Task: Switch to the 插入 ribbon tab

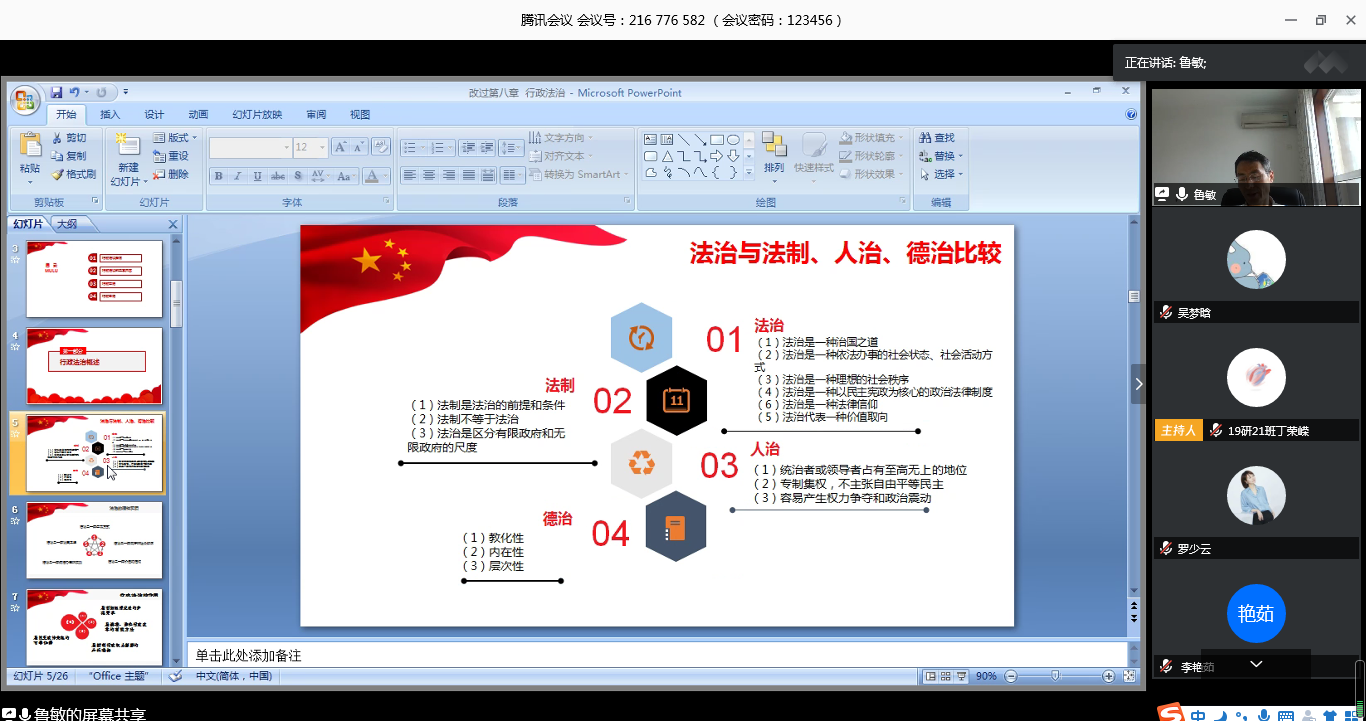Action: click(109, 113)
